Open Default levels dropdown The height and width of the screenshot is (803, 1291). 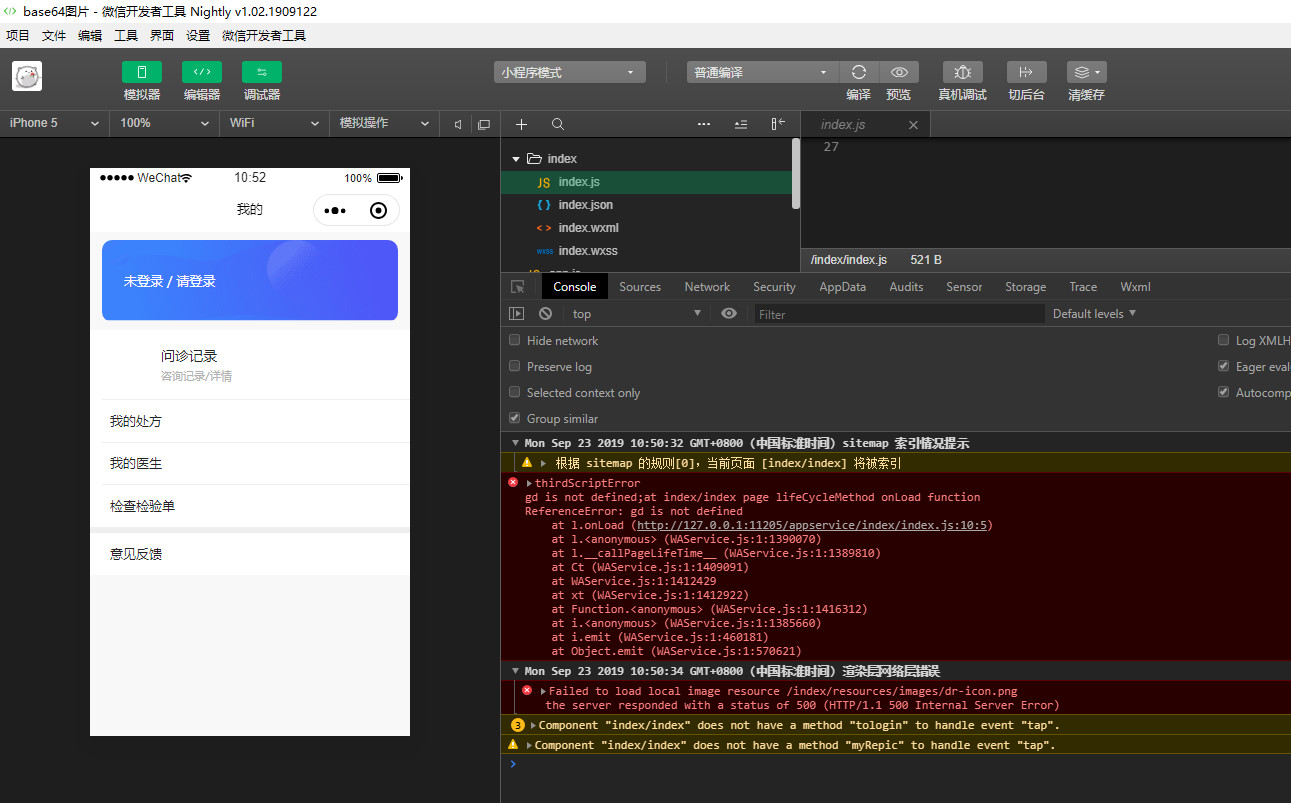click(1094, 314)
